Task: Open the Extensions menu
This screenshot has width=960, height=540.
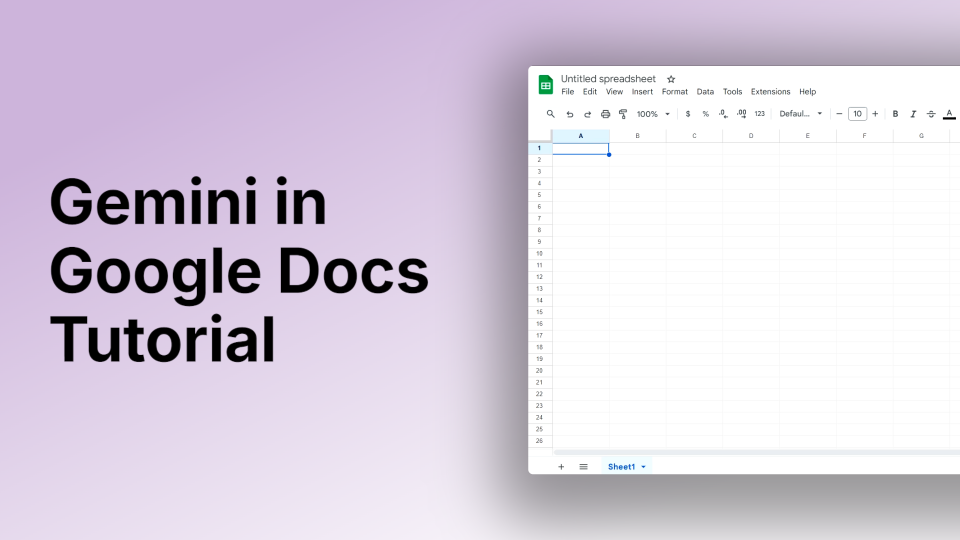Action: (x=770, y=92)
